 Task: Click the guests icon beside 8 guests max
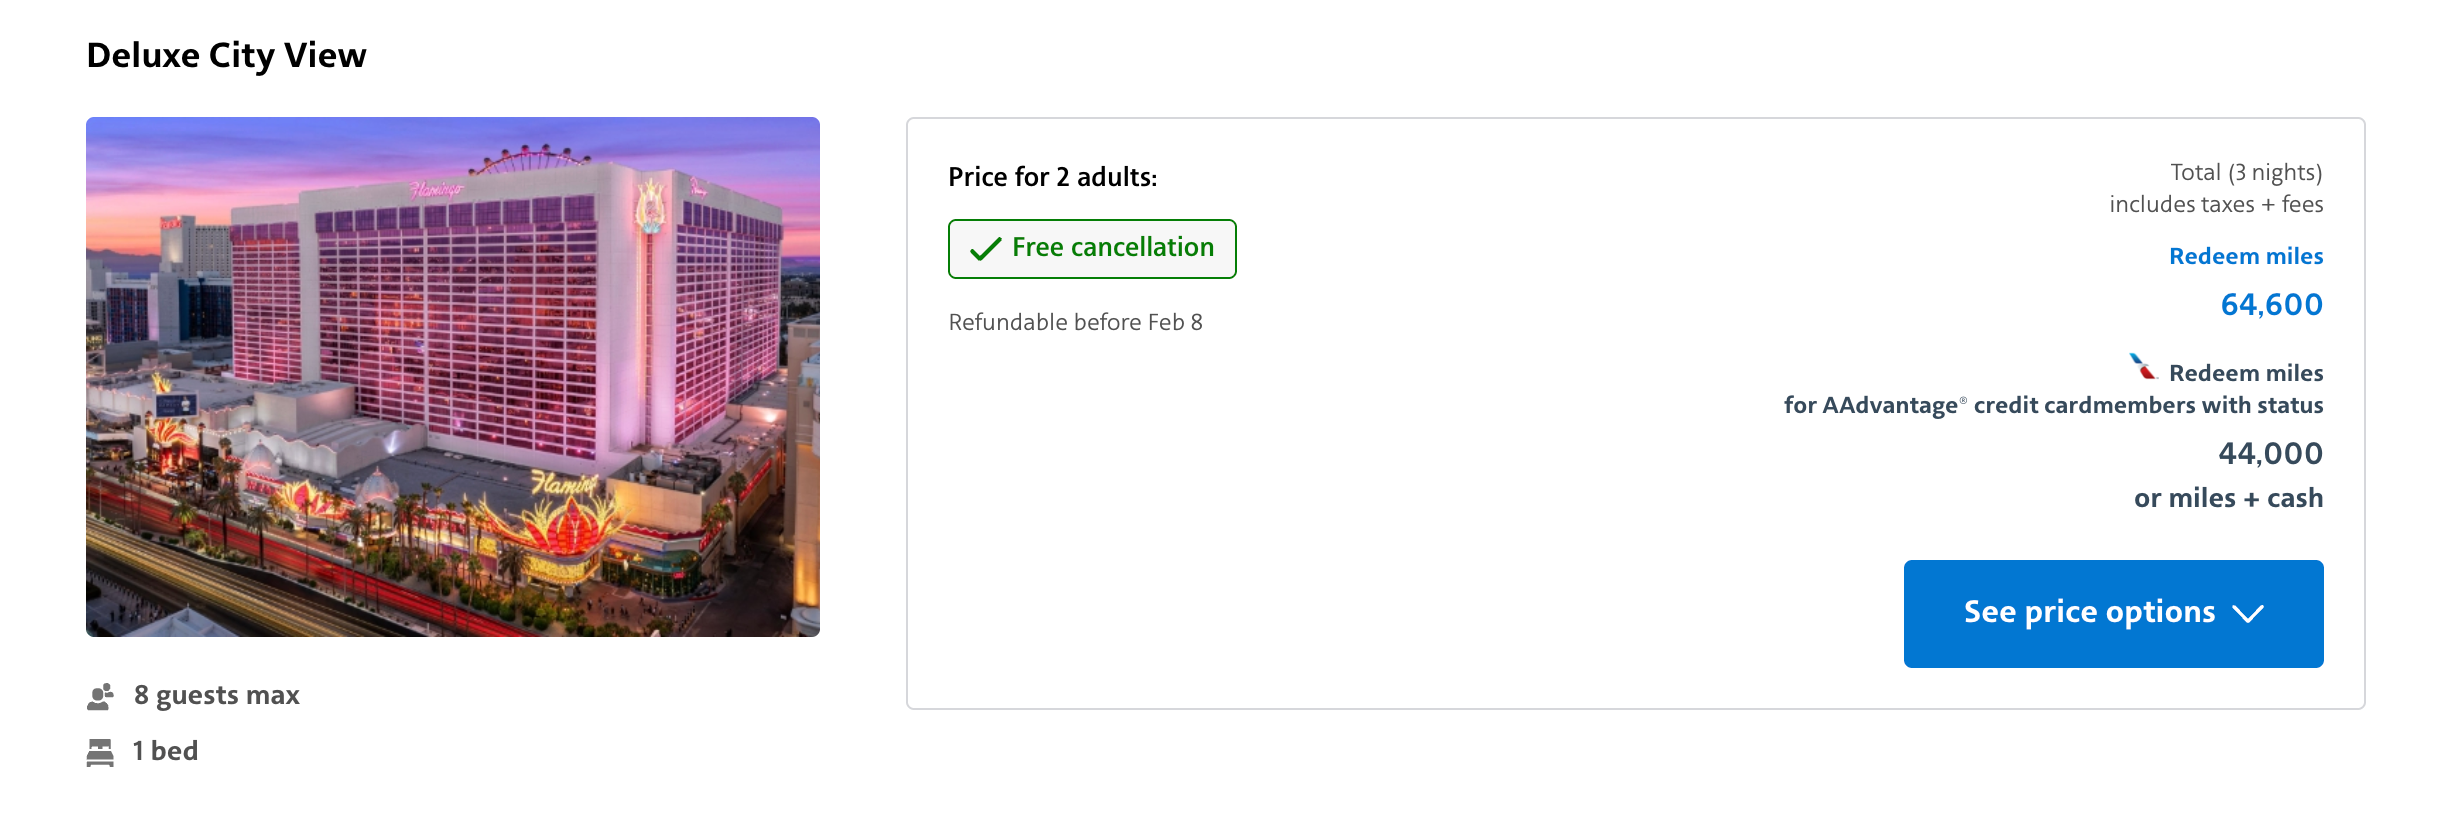[100, 696]
